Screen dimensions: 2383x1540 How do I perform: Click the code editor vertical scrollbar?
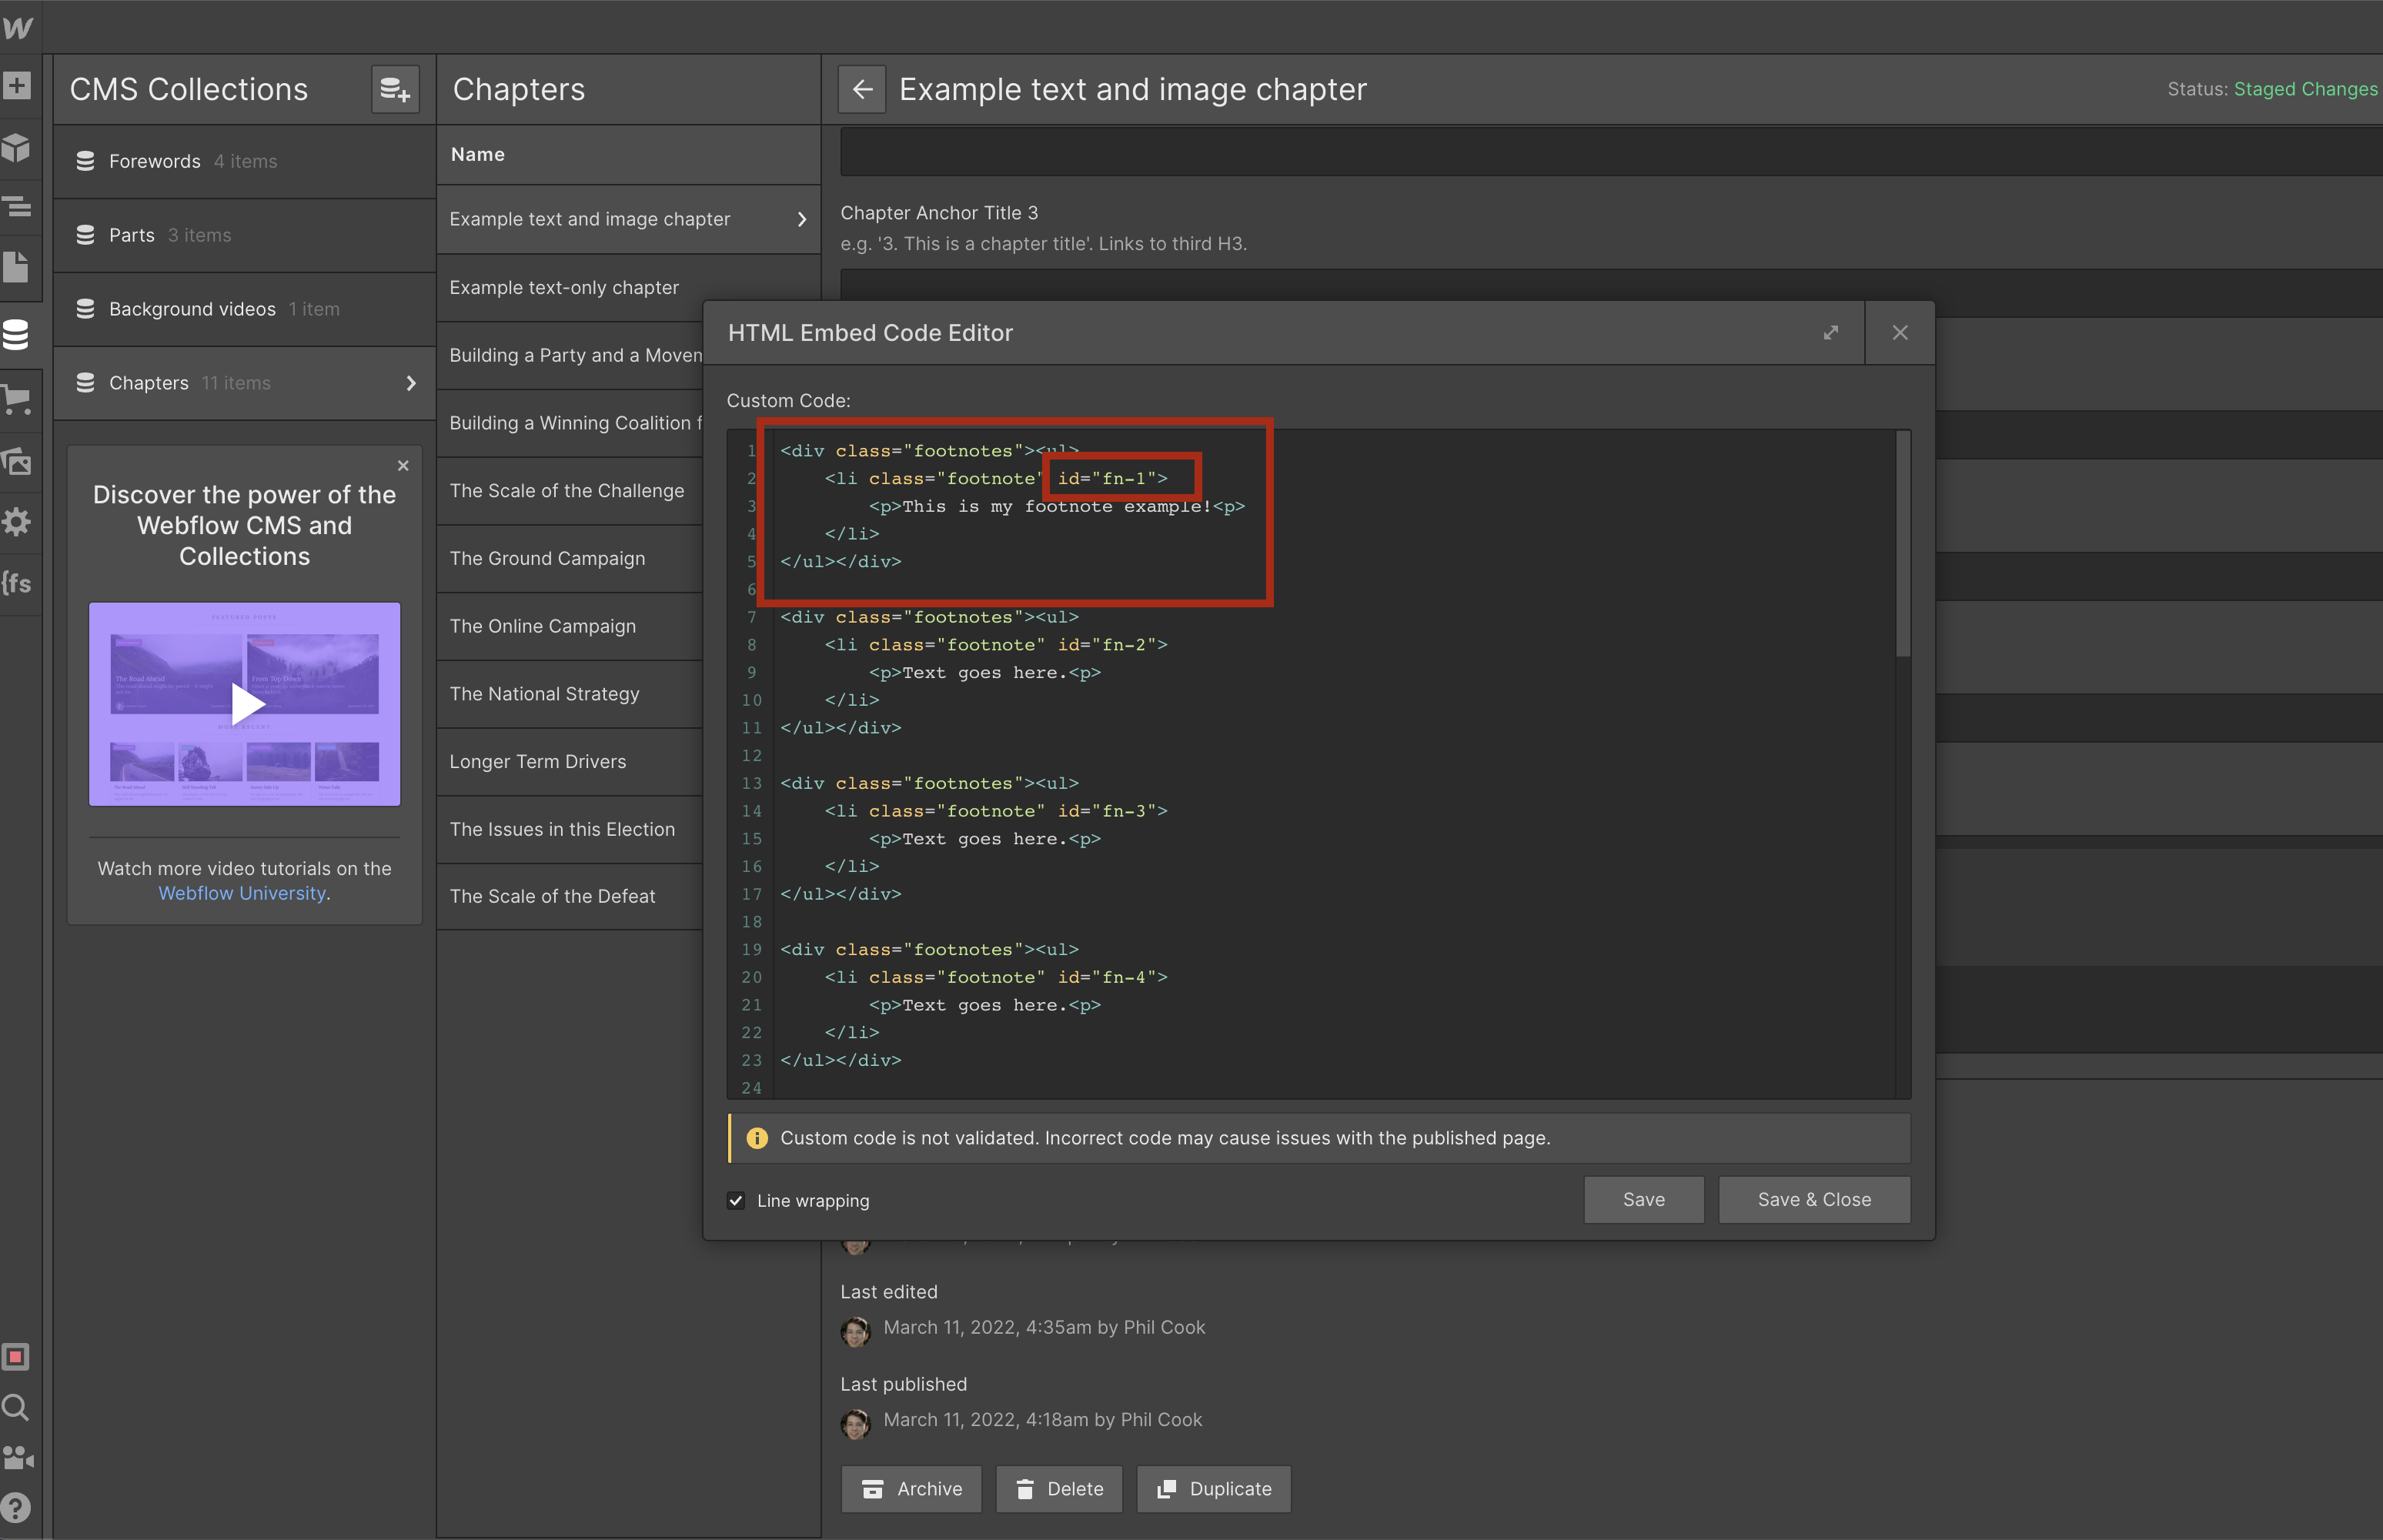pos(1902,545)
